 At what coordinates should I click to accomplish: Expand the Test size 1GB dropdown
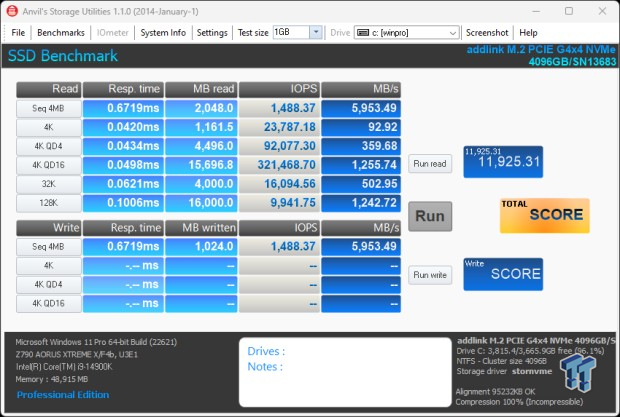point(316,32)
